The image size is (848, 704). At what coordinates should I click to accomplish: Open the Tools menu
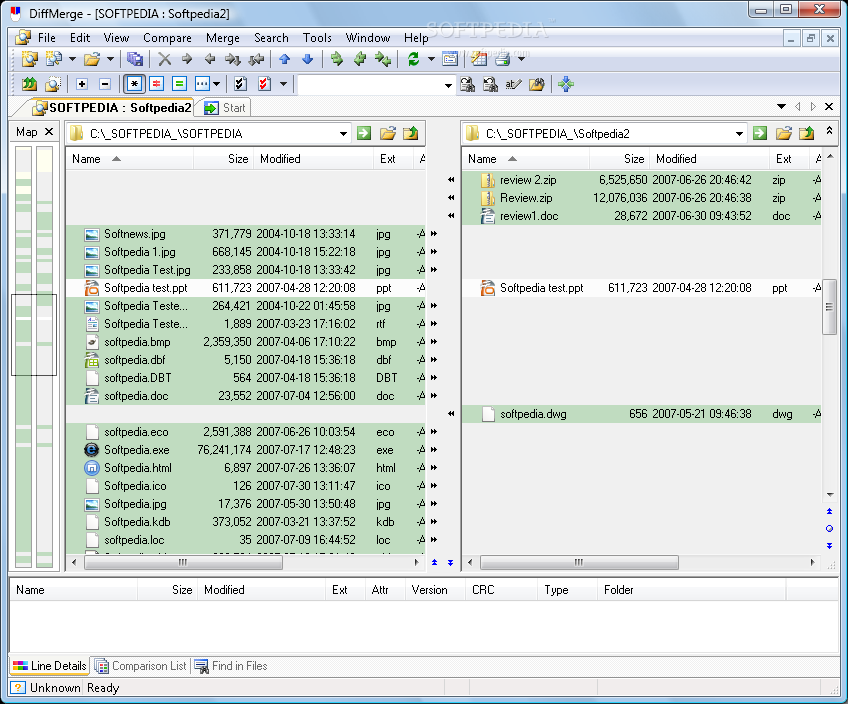click(x=317, y=38)
